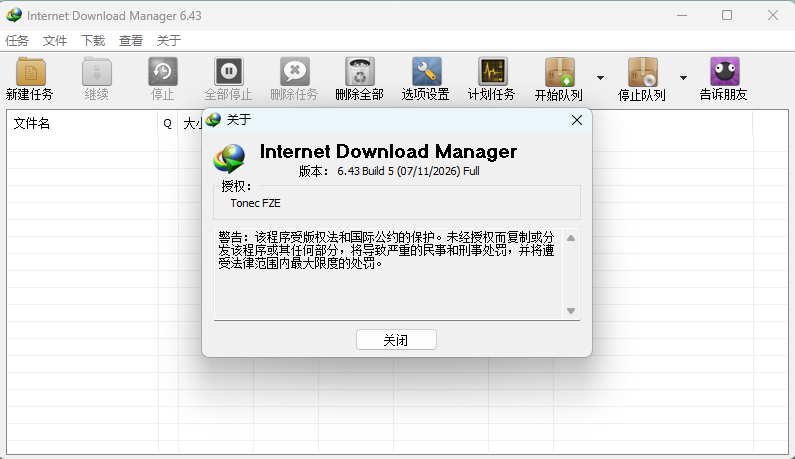Click the Tonec FZE license text
795x459 pixels.
[x=256, y=203]
